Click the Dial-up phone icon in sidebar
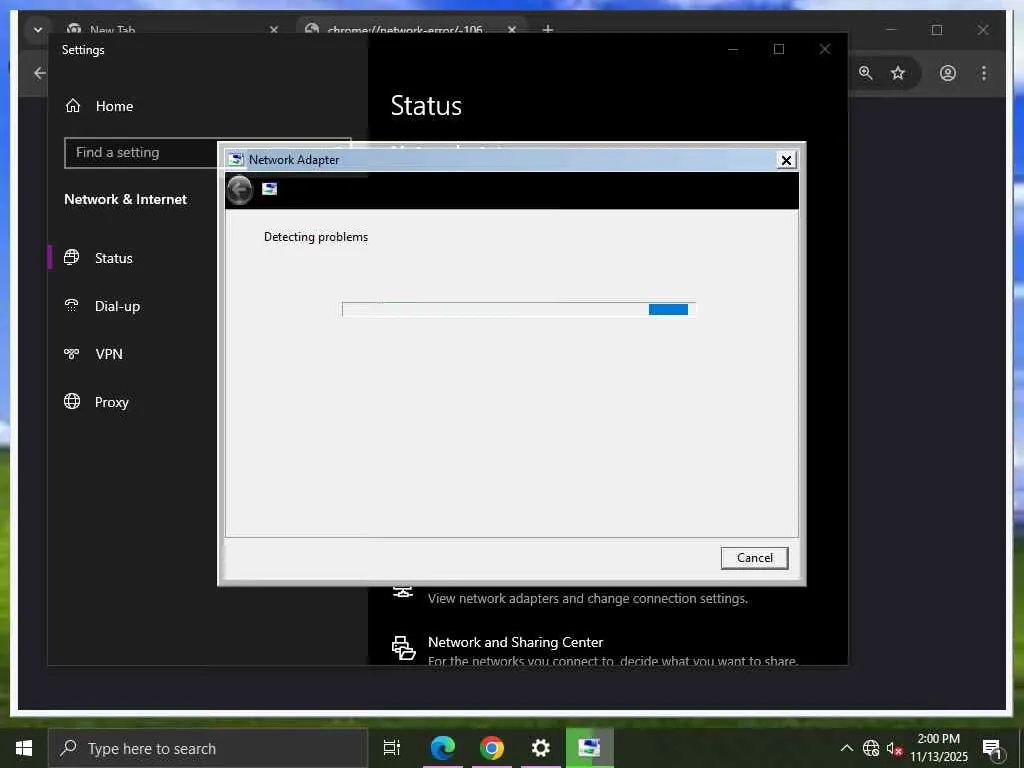The image size is (1024, 768). tap(72, 306)
